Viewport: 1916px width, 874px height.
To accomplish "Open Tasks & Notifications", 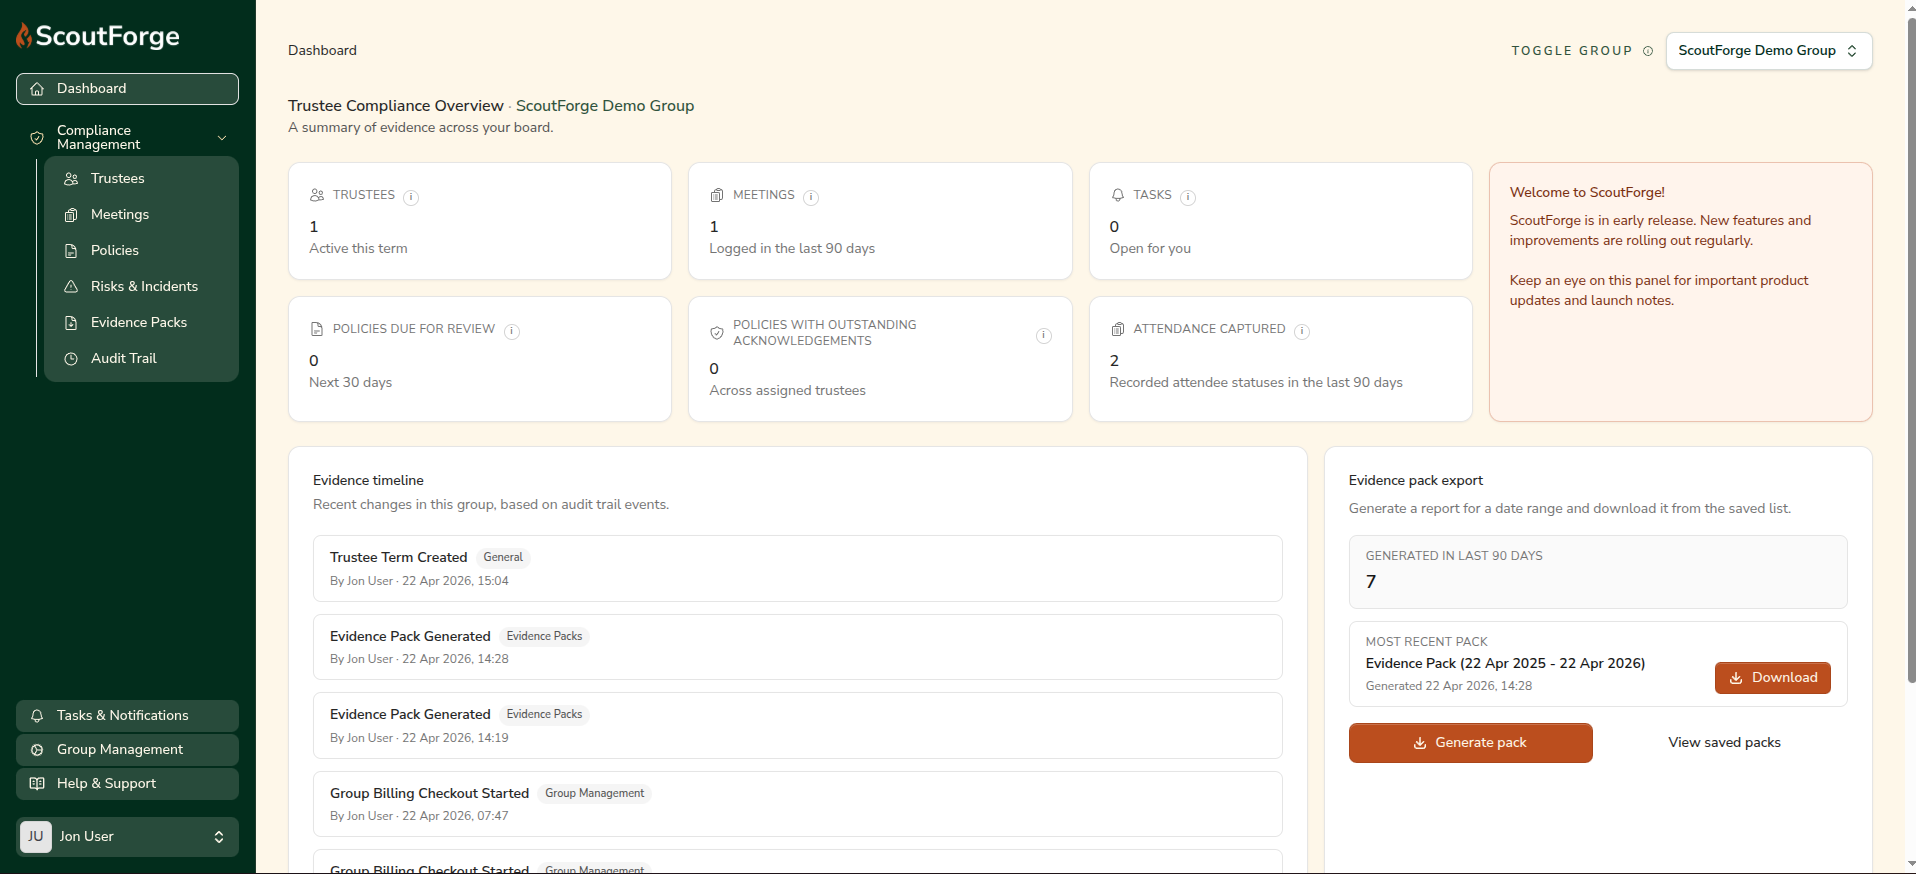I will [127, 716].
